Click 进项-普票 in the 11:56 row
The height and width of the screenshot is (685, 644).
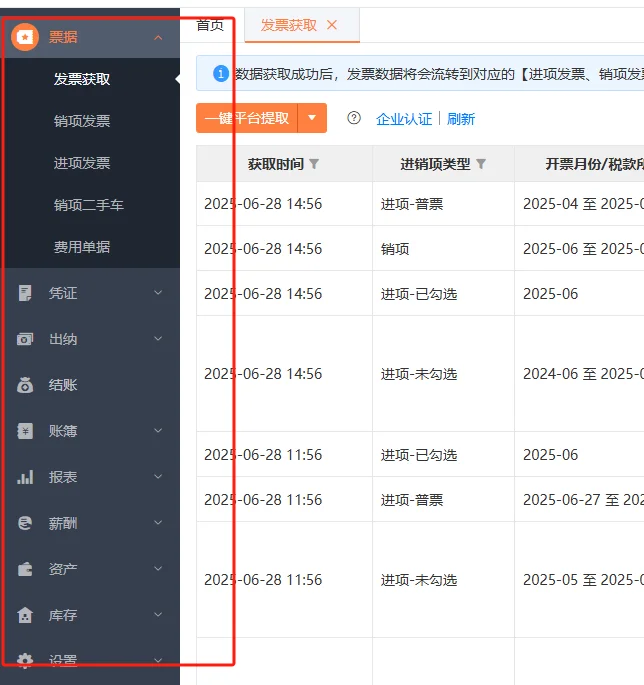point(412,500)
